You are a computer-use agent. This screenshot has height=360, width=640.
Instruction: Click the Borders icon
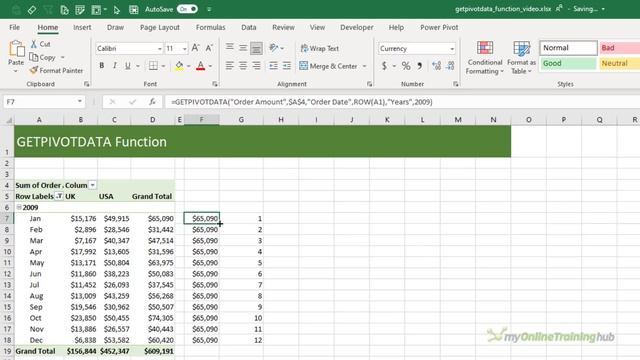click(153, 66)
